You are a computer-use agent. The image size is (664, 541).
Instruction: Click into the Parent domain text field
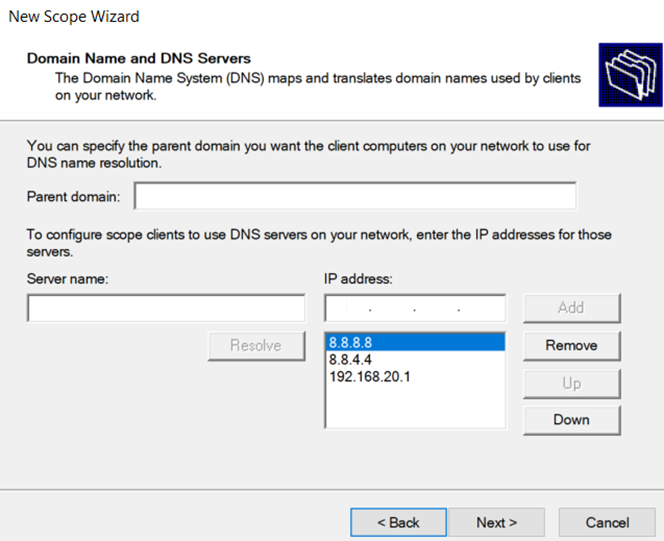click(355, 196)
